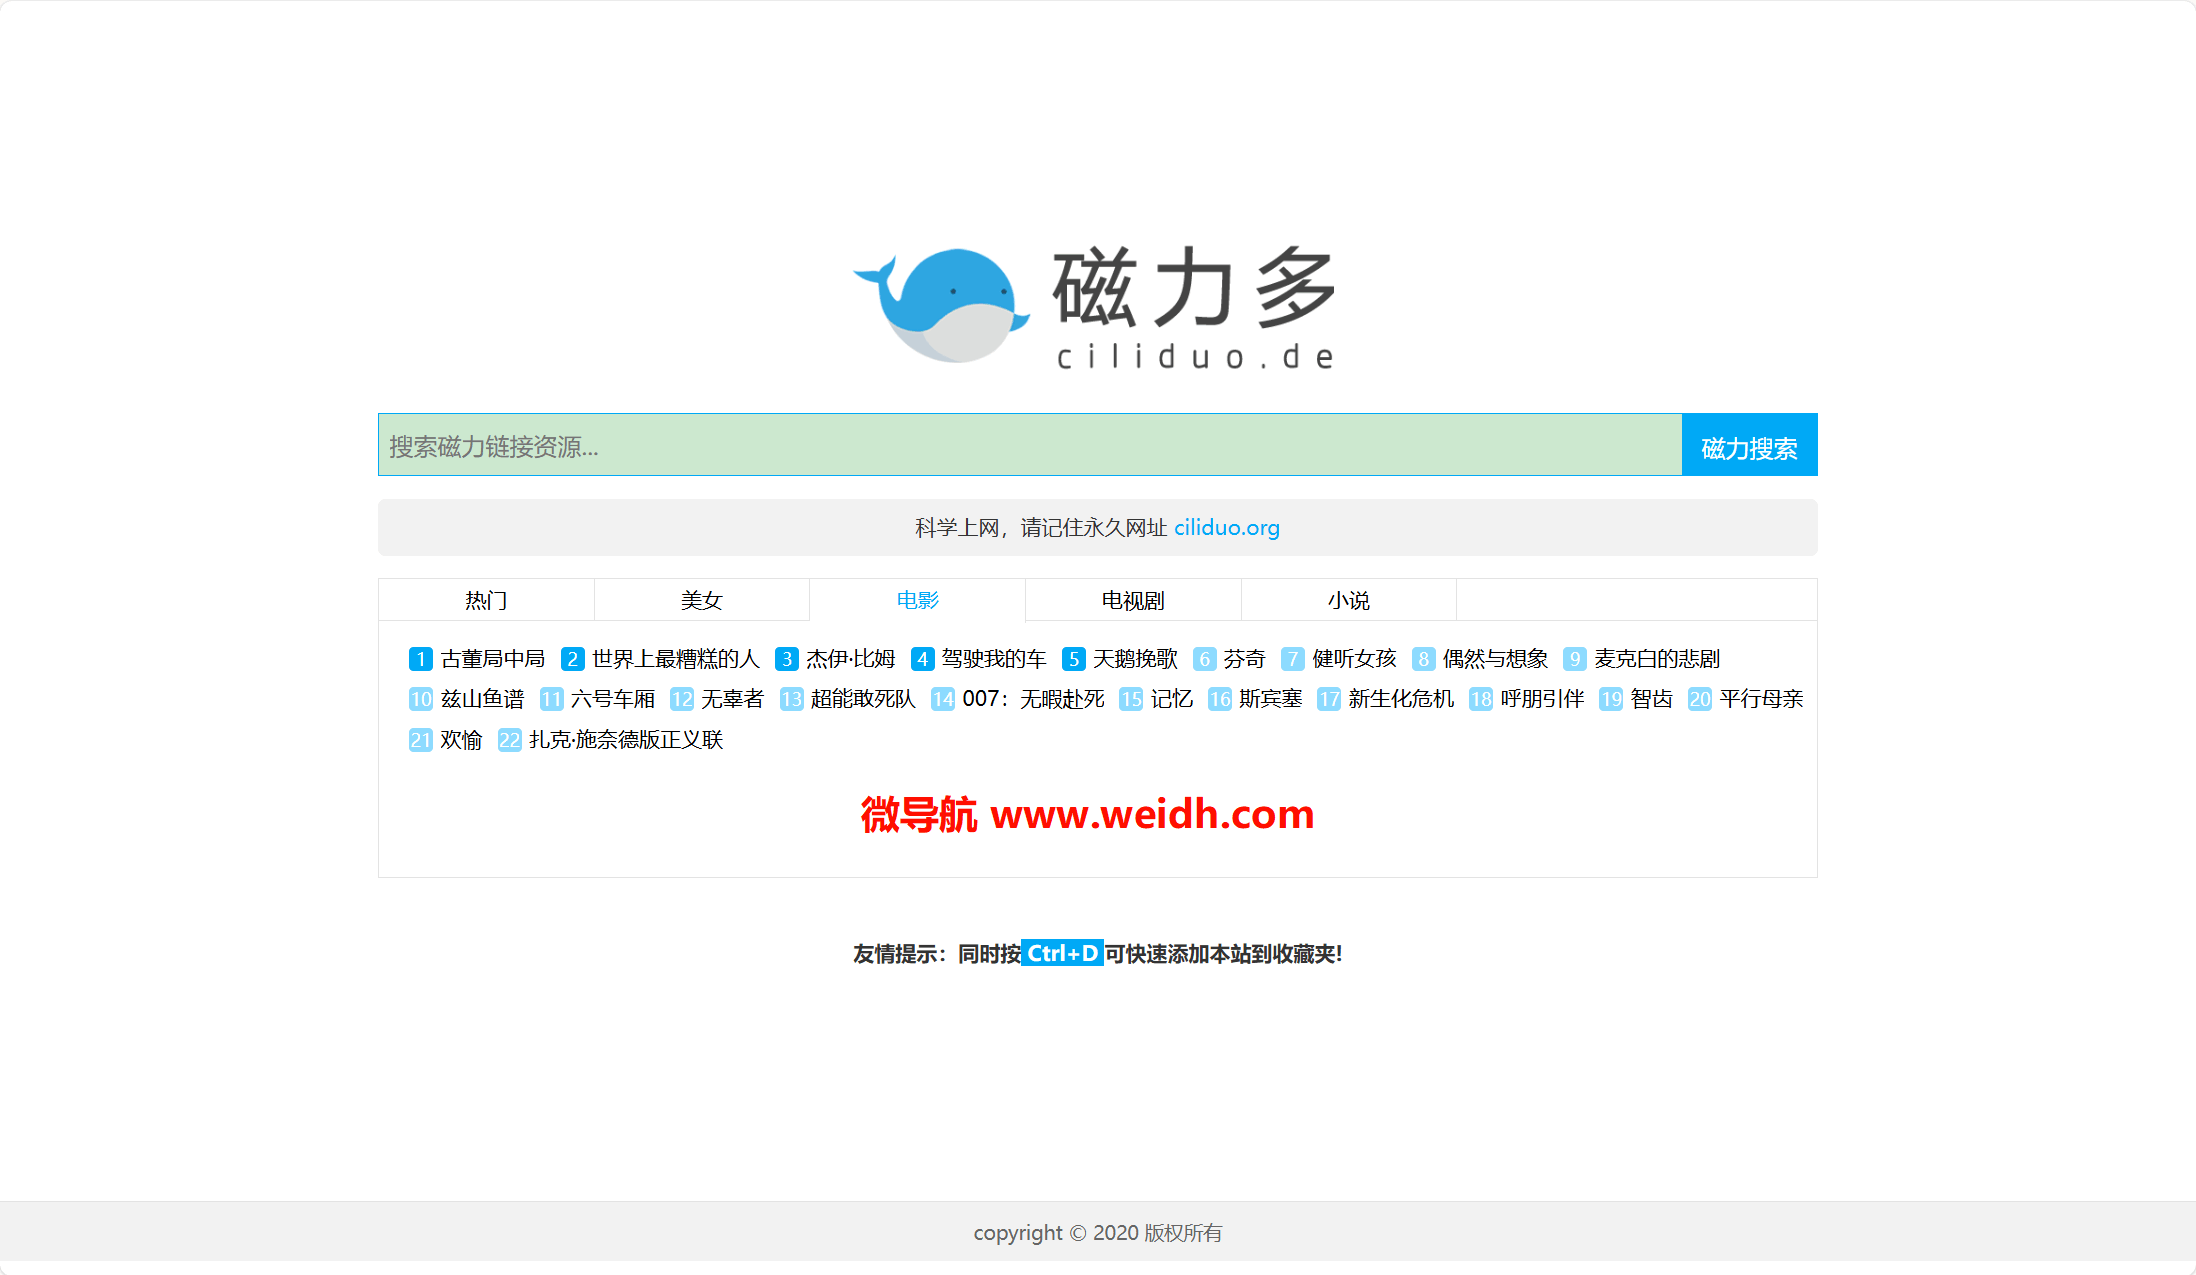Viewport: 2196px width, 1275px height.
Task: Switch to the 美女 tab
Action: pyautogui.click(x=701, y=600)
